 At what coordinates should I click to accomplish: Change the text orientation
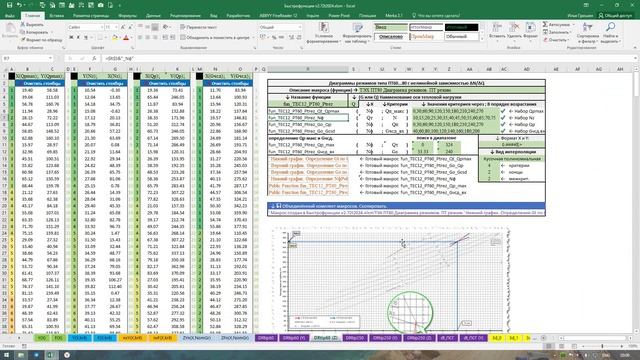[166, 27]
